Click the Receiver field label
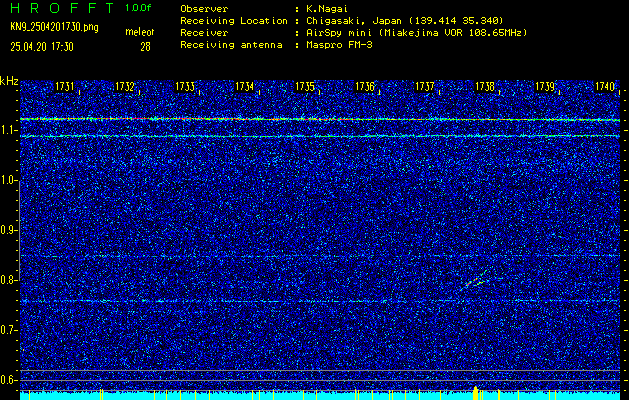The image size is (629, 400). (204, 33)
